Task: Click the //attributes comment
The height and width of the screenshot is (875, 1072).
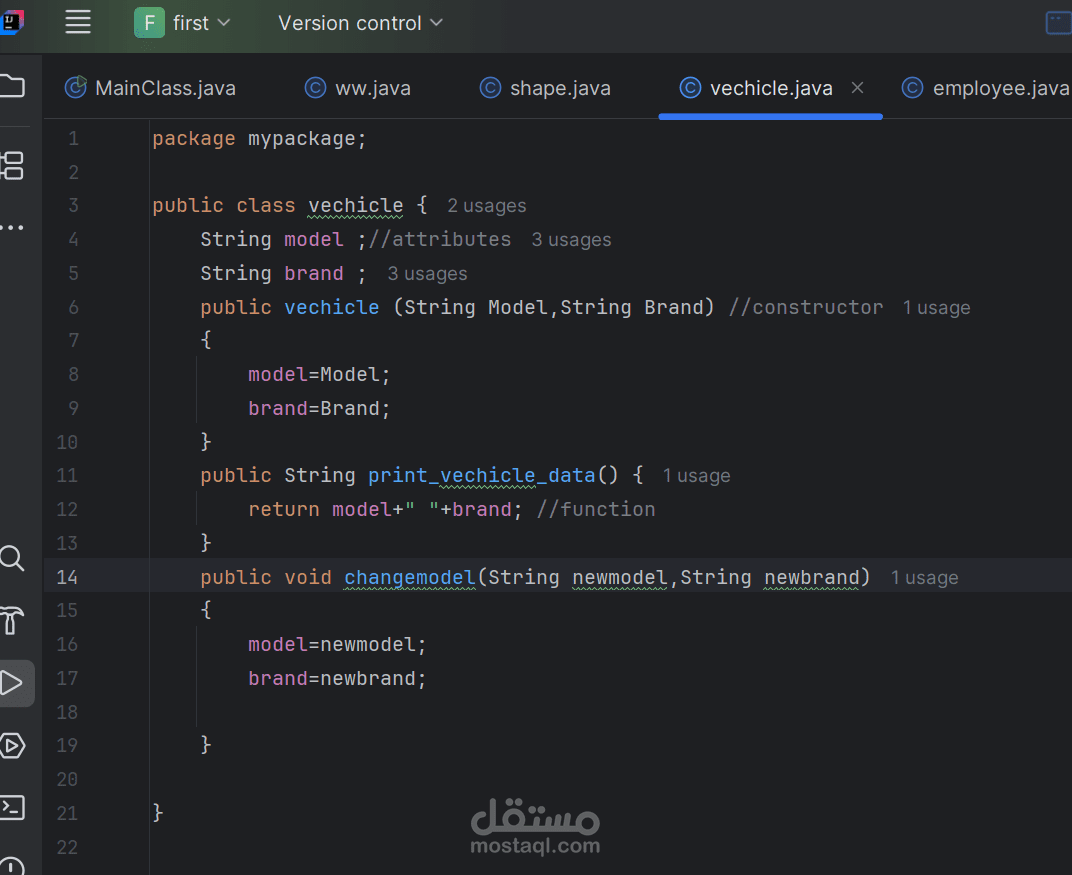Action: (x=440, y=239)
